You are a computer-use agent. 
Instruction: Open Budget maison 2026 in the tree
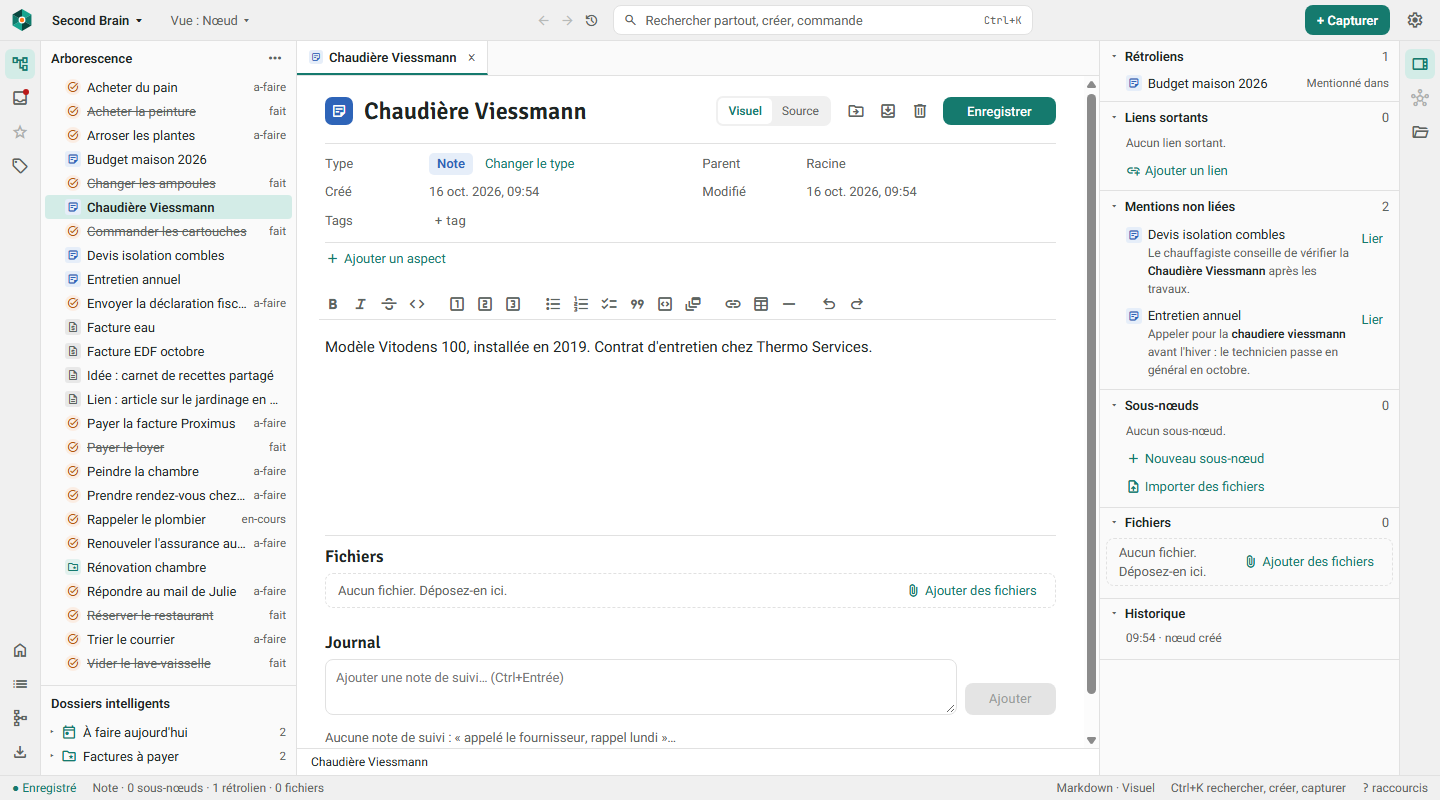pos(169,159)
